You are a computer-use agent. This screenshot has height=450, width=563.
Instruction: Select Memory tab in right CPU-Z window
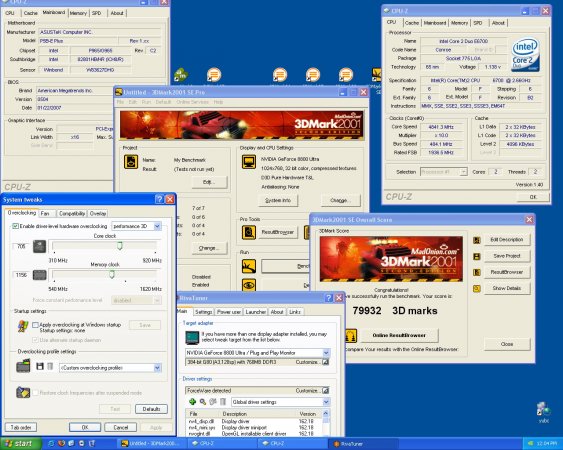pos(459,23)
